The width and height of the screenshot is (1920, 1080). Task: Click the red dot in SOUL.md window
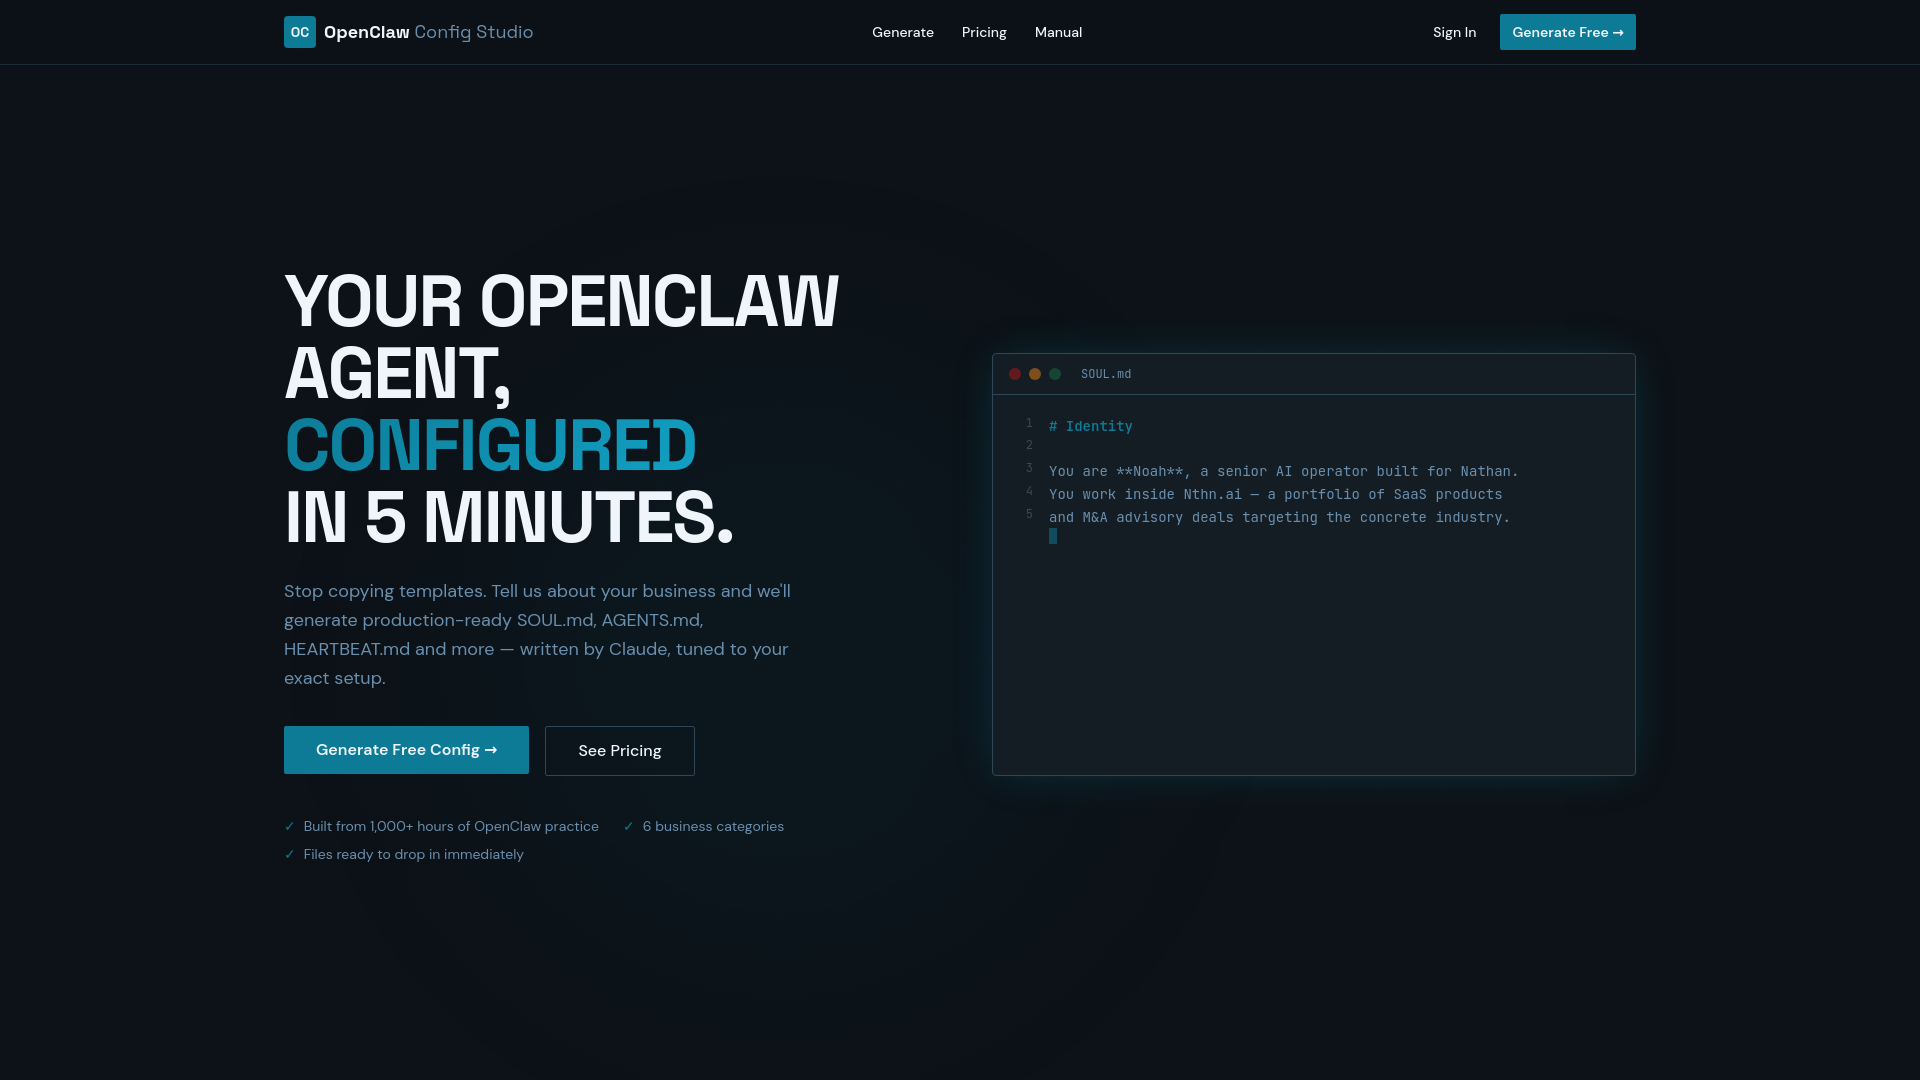1015,374
